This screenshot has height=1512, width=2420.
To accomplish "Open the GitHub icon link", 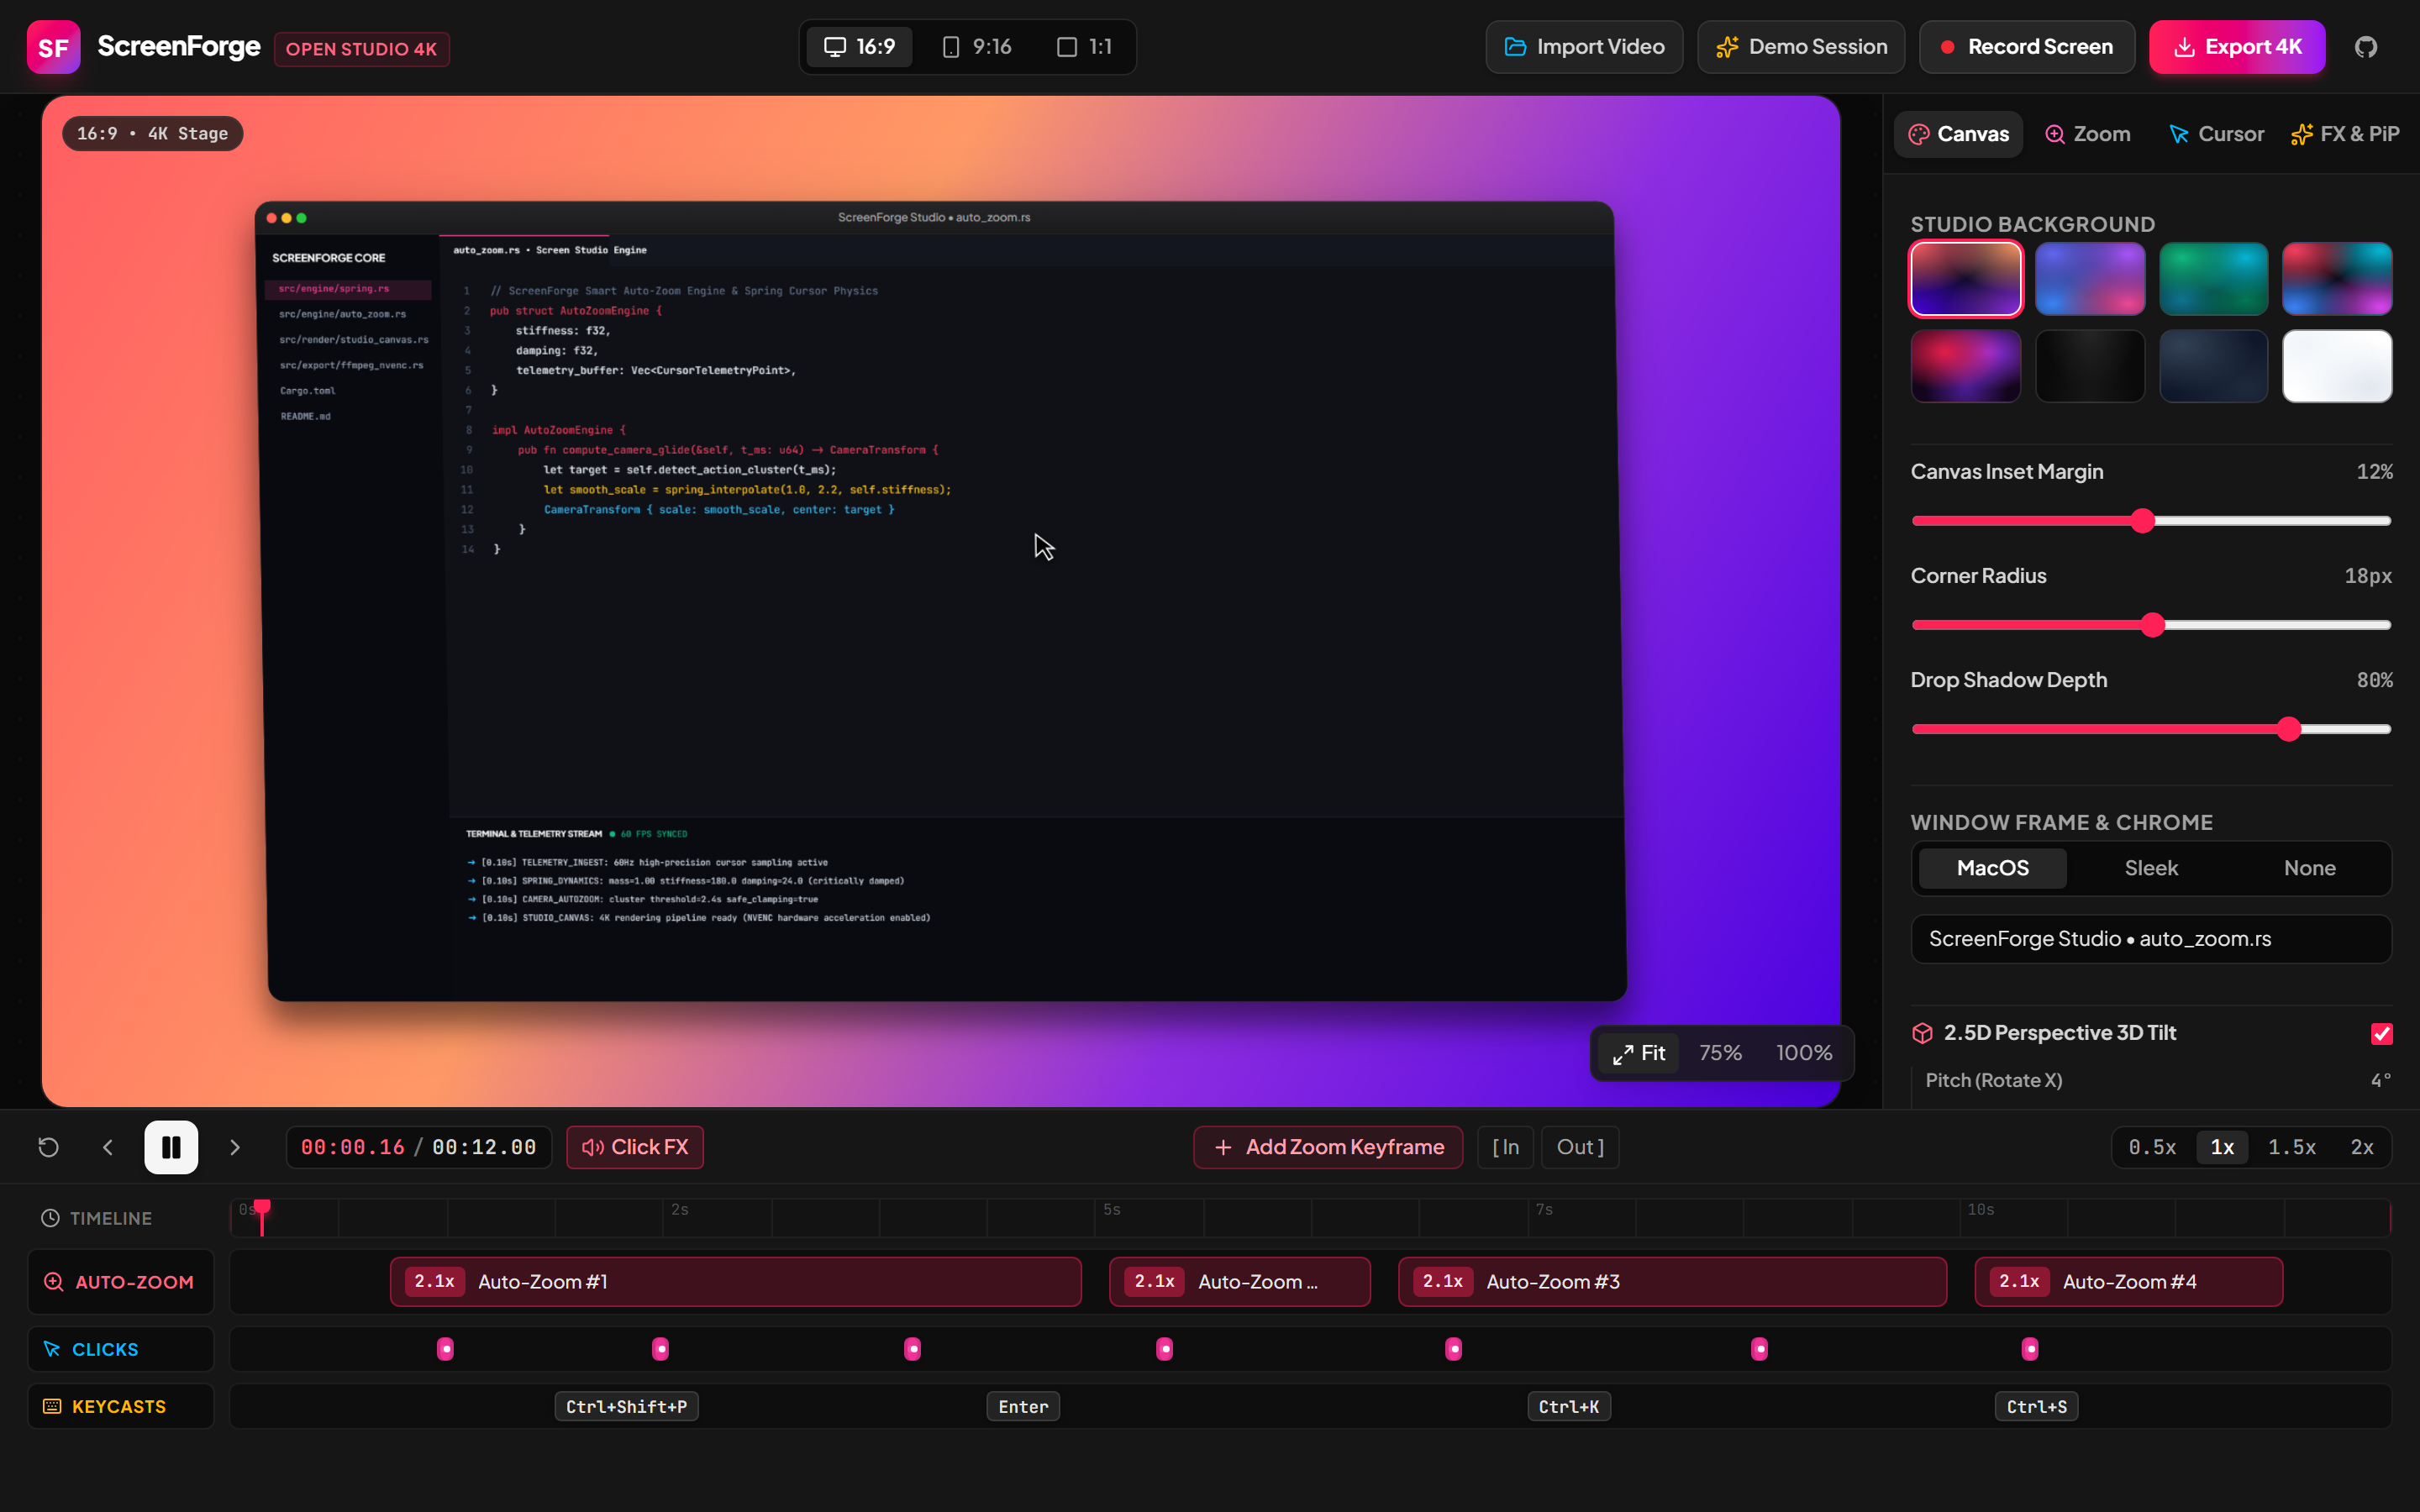I will click(x=2365, y=47).
